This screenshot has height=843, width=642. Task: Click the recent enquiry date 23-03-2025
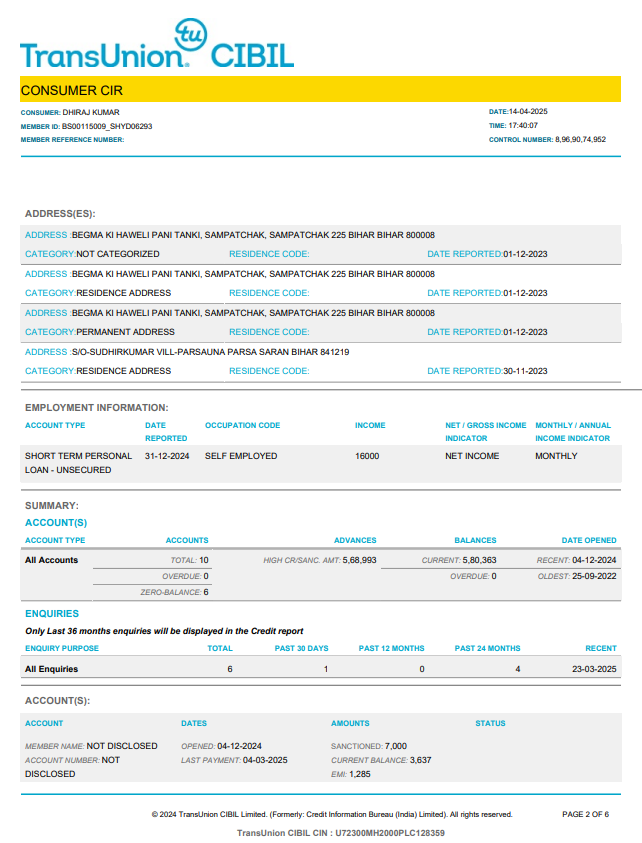pos(594,668)
